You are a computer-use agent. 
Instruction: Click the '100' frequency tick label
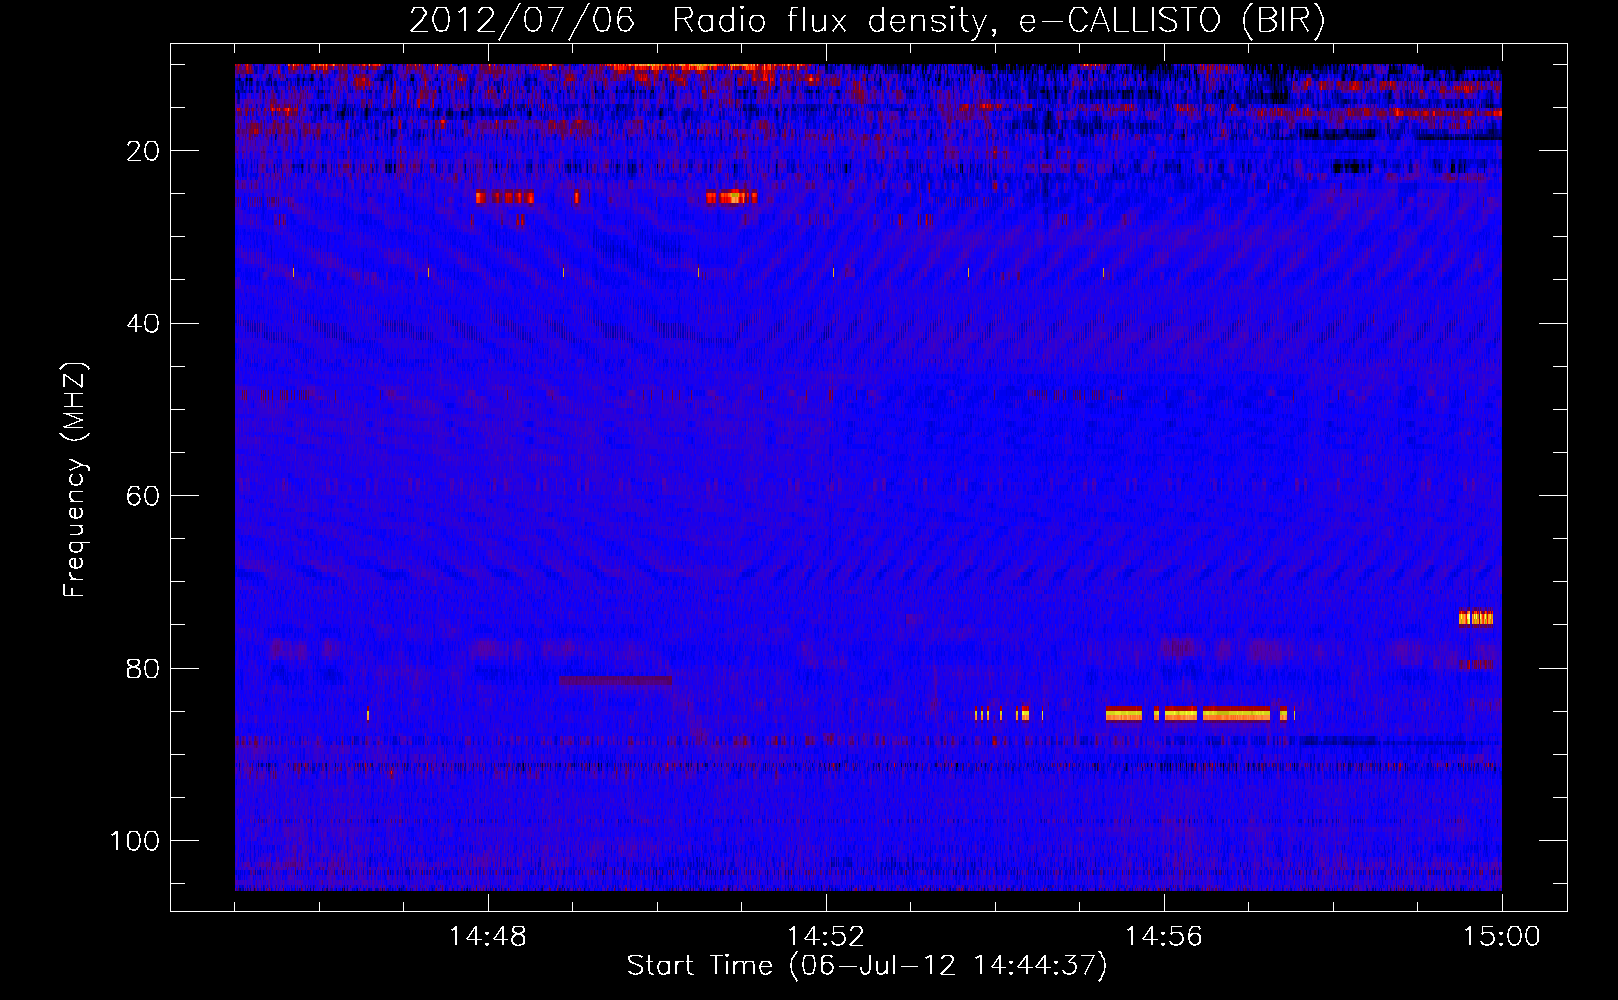click(x=135, y=841)
